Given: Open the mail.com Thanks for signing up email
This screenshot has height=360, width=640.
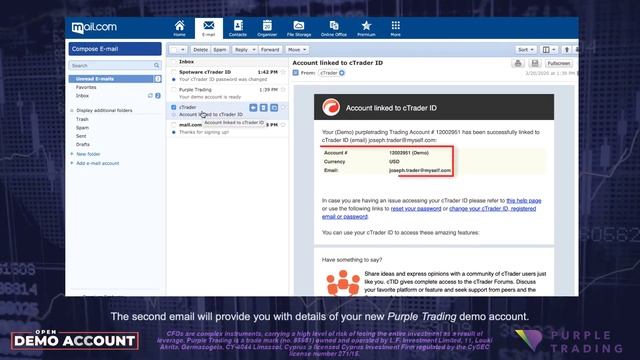Looking at the screenshot, I should click(x=227, y=128).
